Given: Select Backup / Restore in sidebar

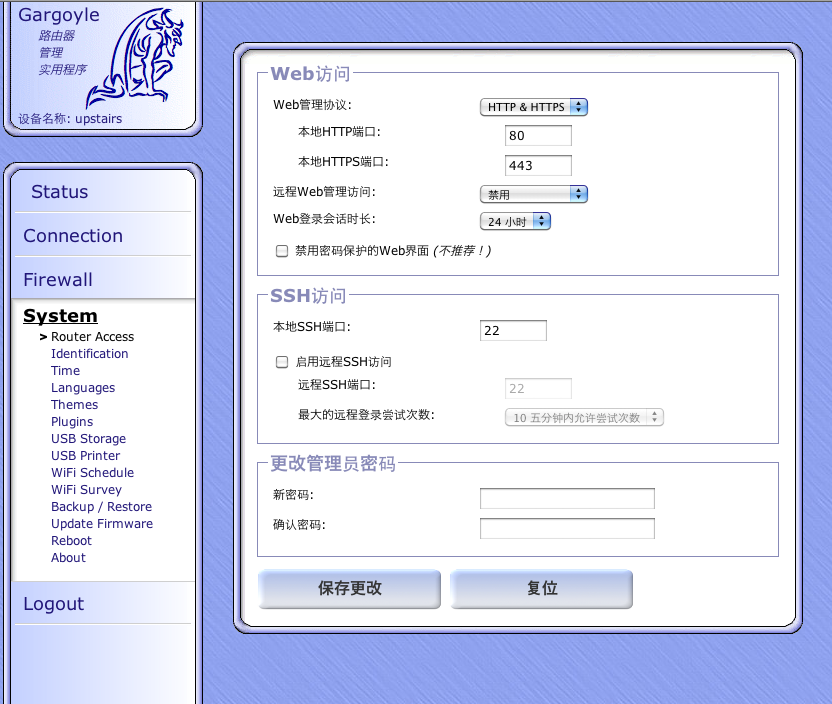Looking at the screenshot, I should (101, 507).
